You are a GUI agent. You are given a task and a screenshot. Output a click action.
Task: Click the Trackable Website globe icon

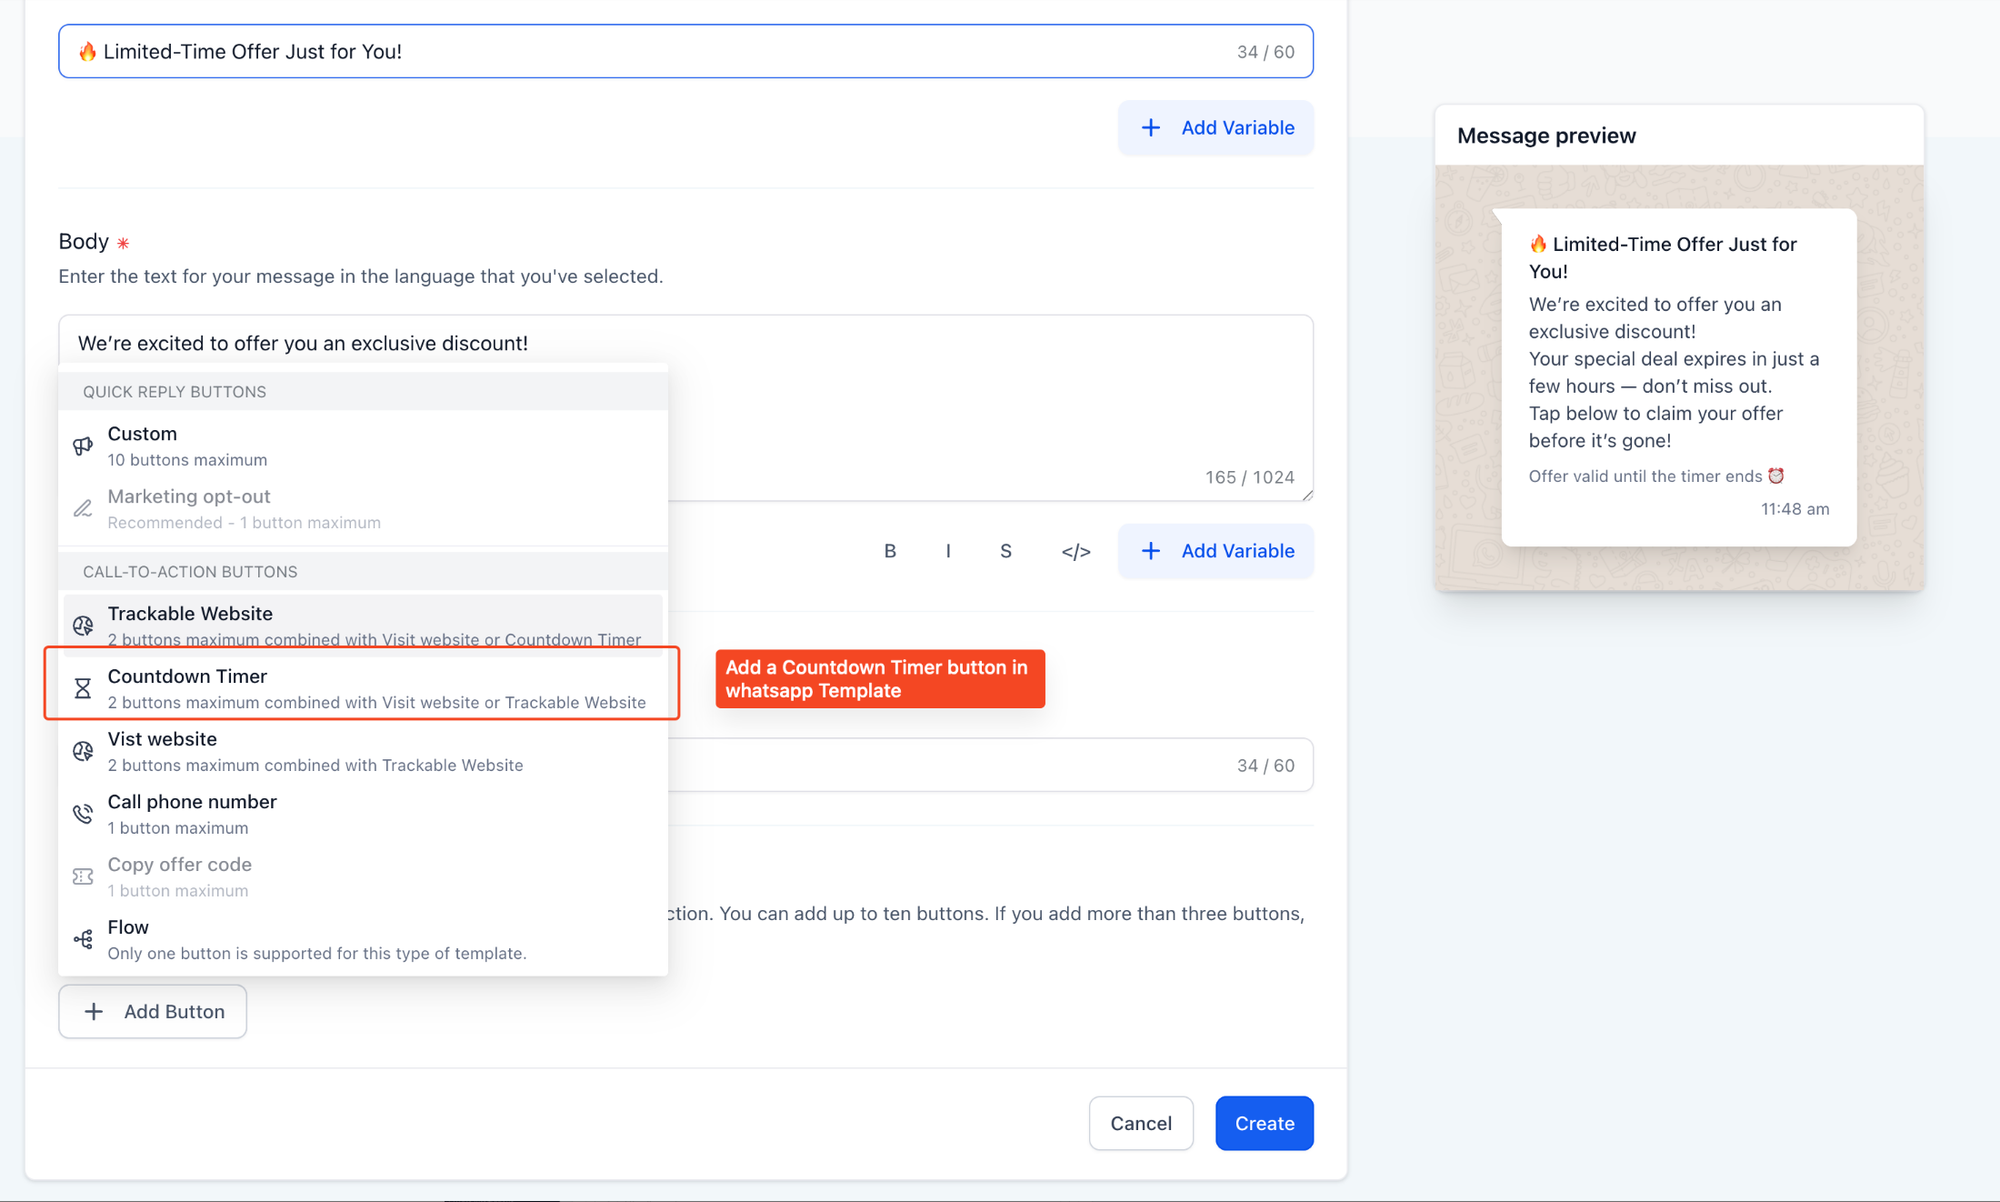[83, 626]
